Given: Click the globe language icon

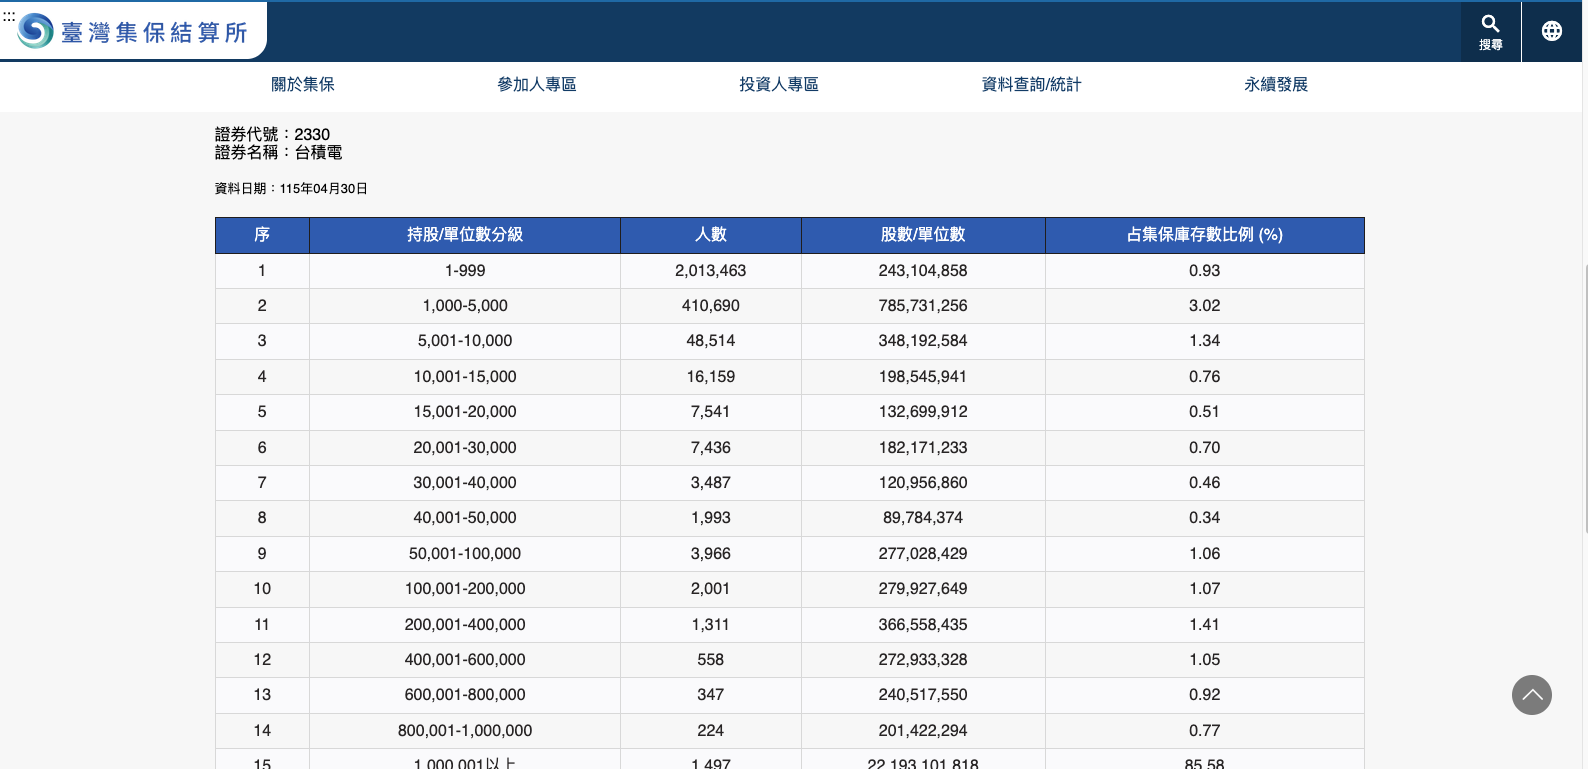Looking at the screenshot, I should [1551, 31].
